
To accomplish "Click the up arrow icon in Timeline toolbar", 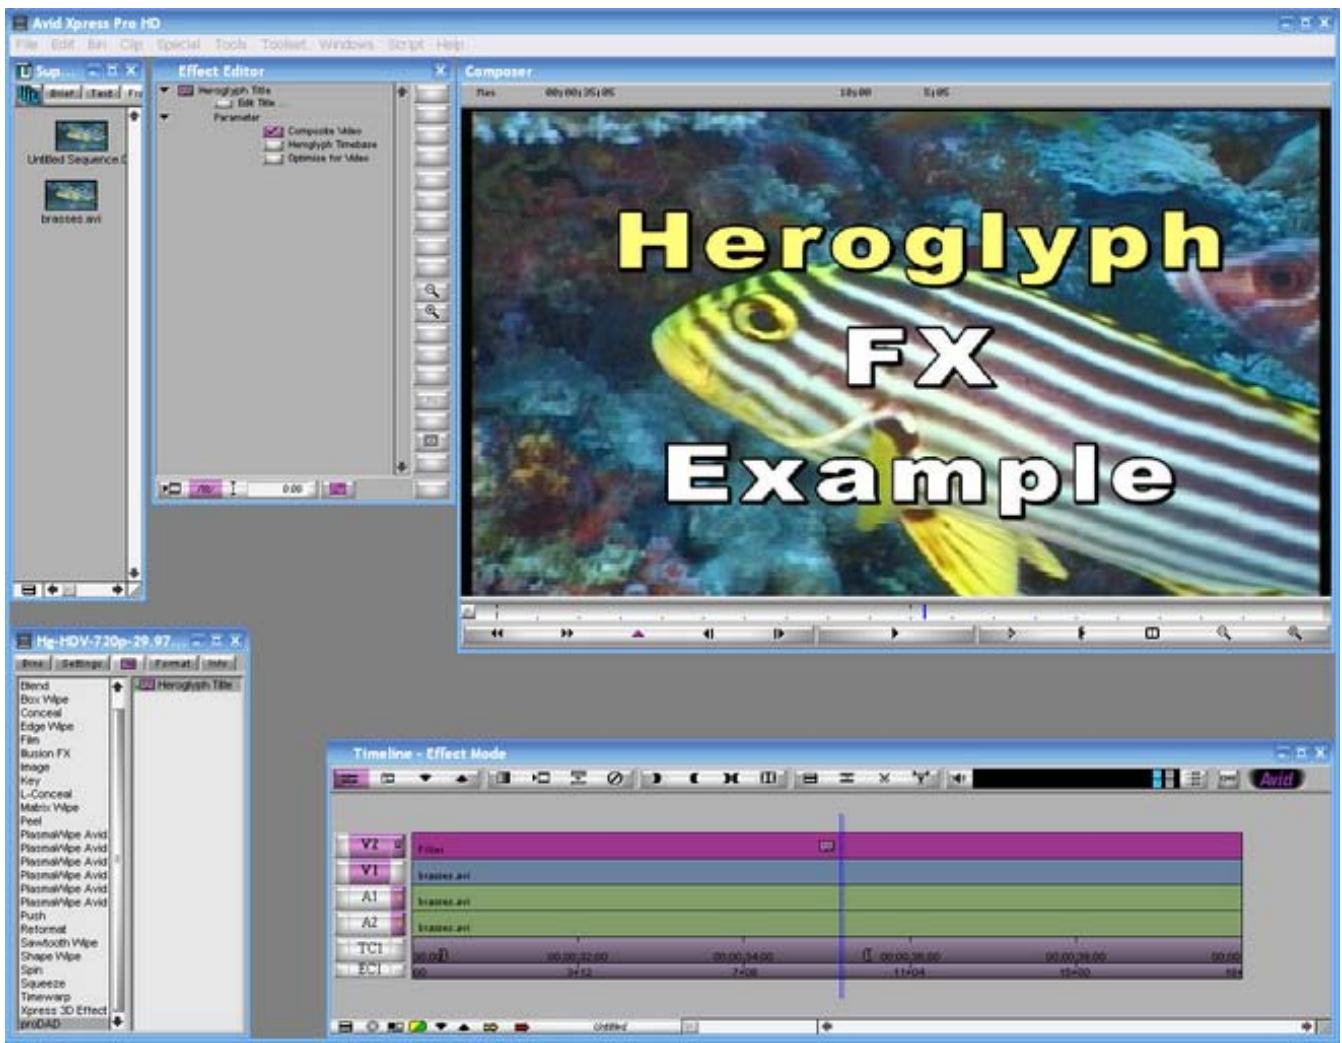I will pos(462,778).
